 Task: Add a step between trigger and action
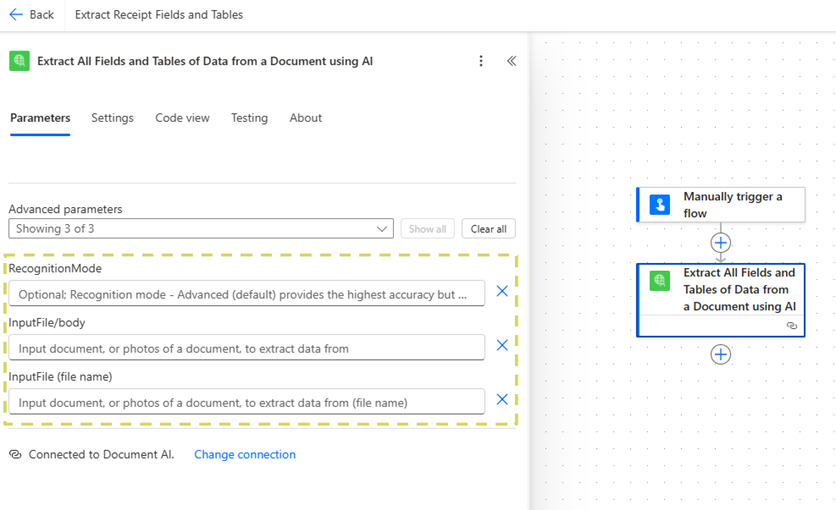tap(720, 243)
